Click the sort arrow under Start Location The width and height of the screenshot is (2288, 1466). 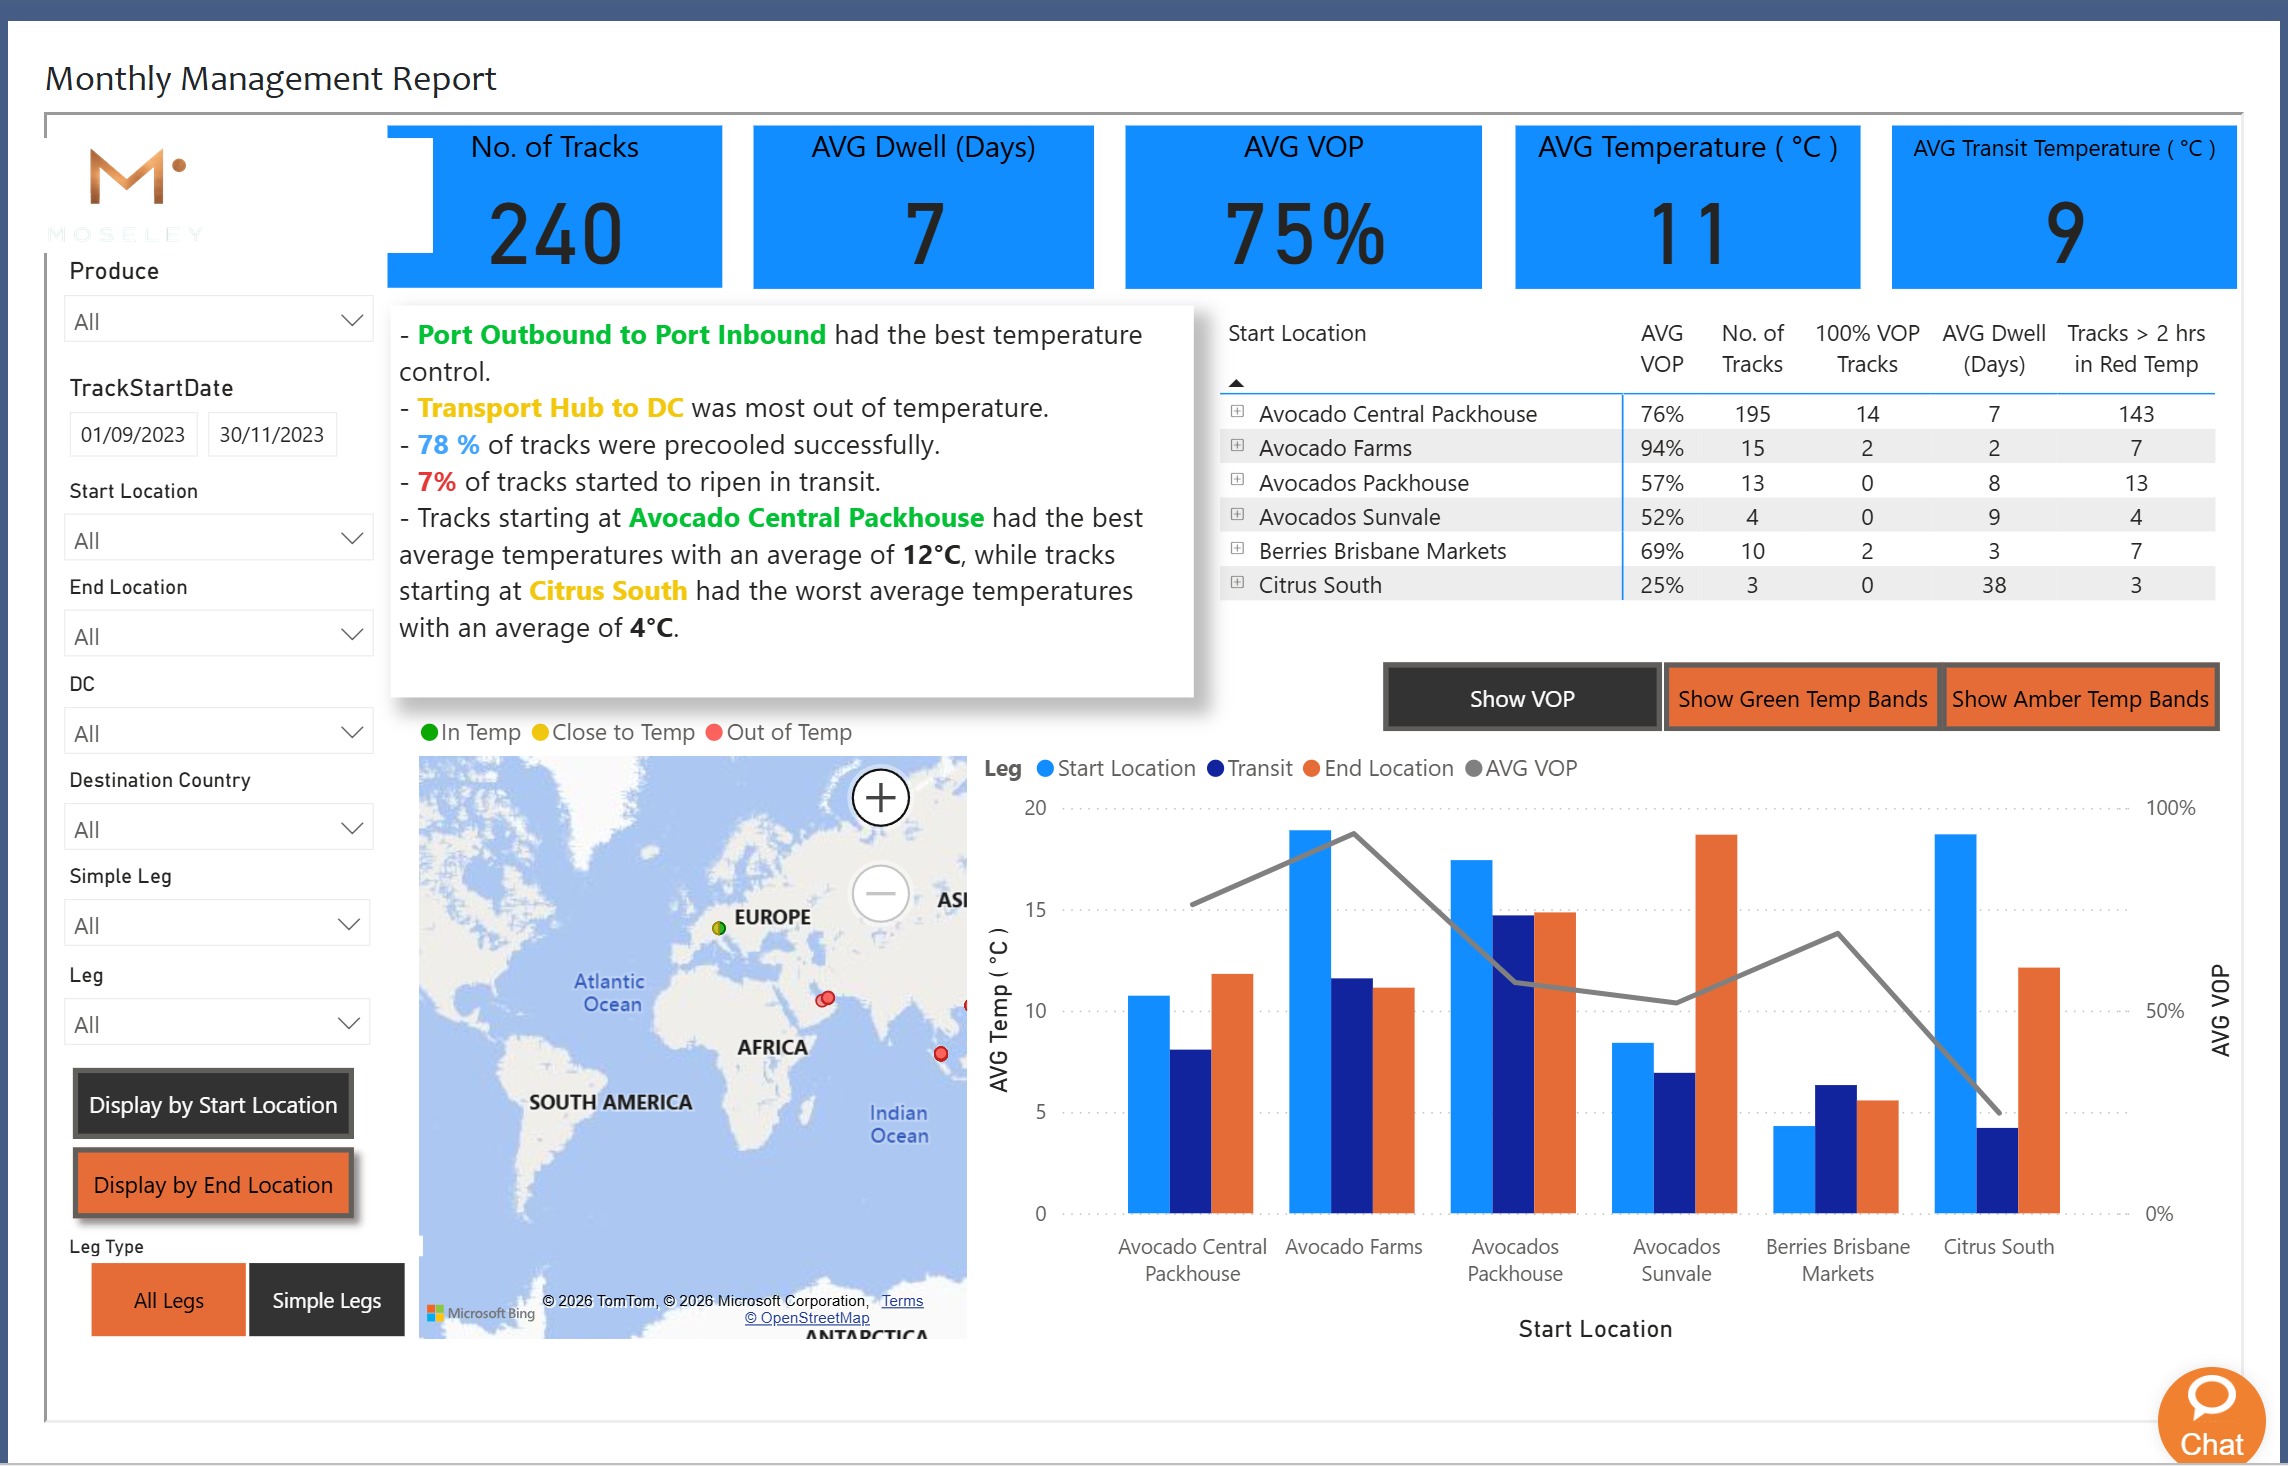[1237, 383]
